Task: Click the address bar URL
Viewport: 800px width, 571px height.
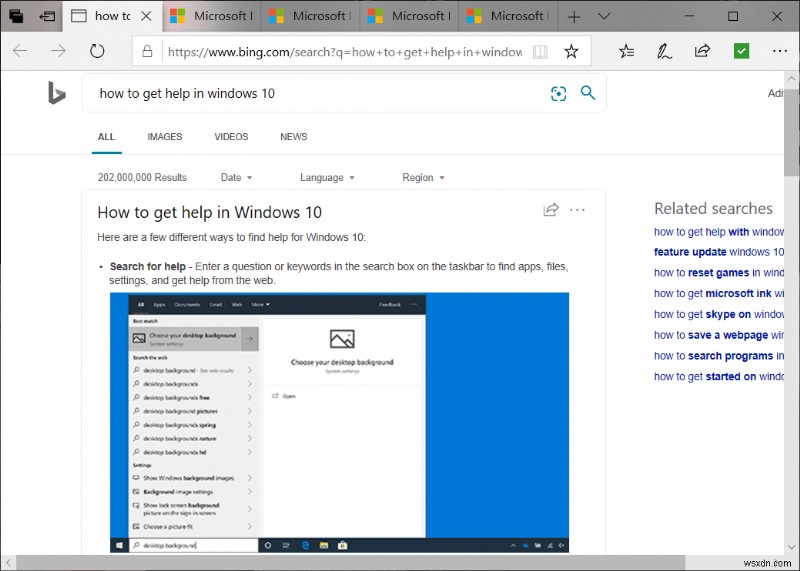Action: [345, 52]
